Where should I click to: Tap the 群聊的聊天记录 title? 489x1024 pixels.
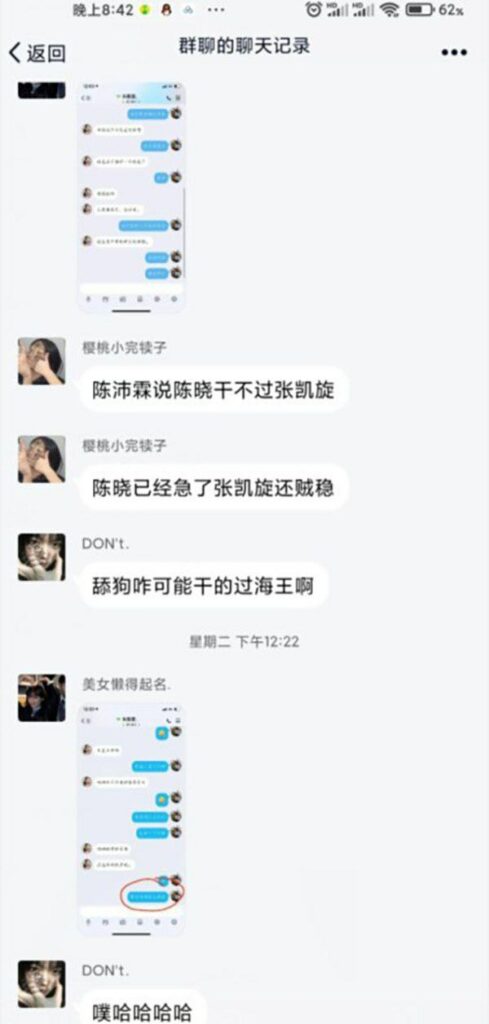pyautogui.click(x=244, y=46)
